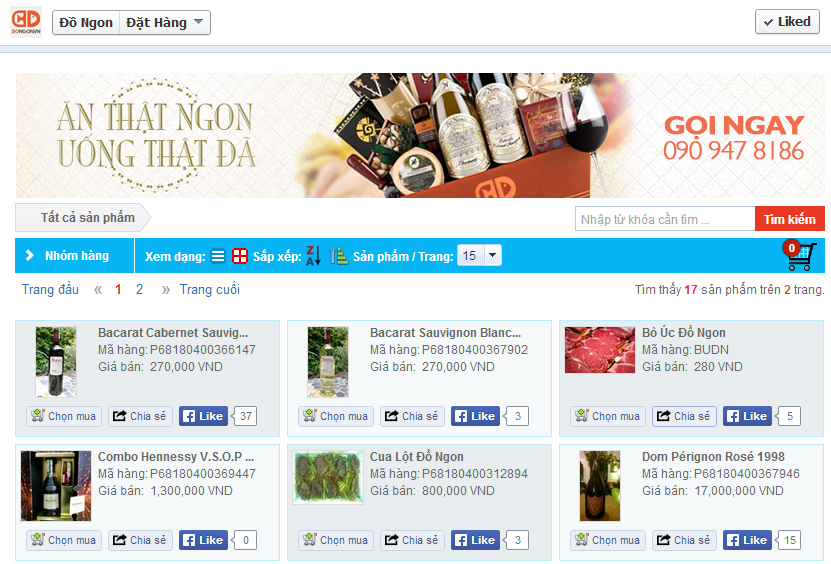This screenshot has width=831, height=564.
Task: Select page 1 in pagination
Action: click(118, 289)
